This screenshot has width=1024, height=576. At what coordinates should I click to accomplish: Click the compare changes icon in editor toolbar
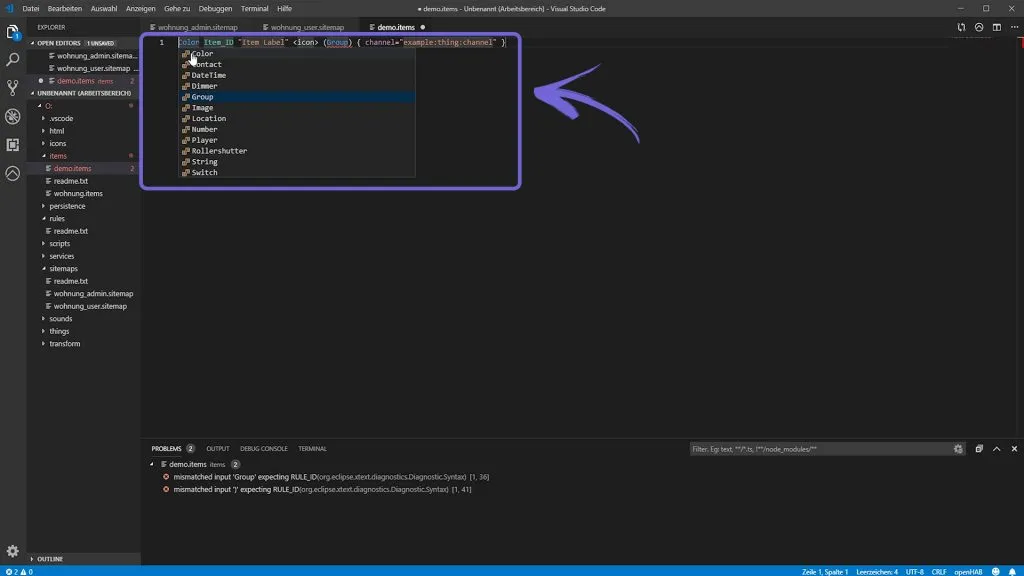pyautogui.click(x=961, y=27)
